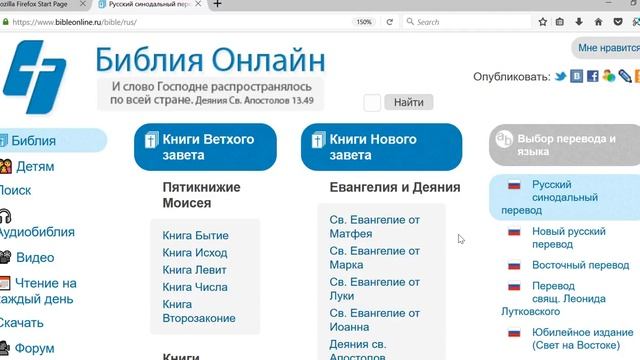Click Книги Ветхого завета header button
The image size is (640, 360).
(205, 147)
